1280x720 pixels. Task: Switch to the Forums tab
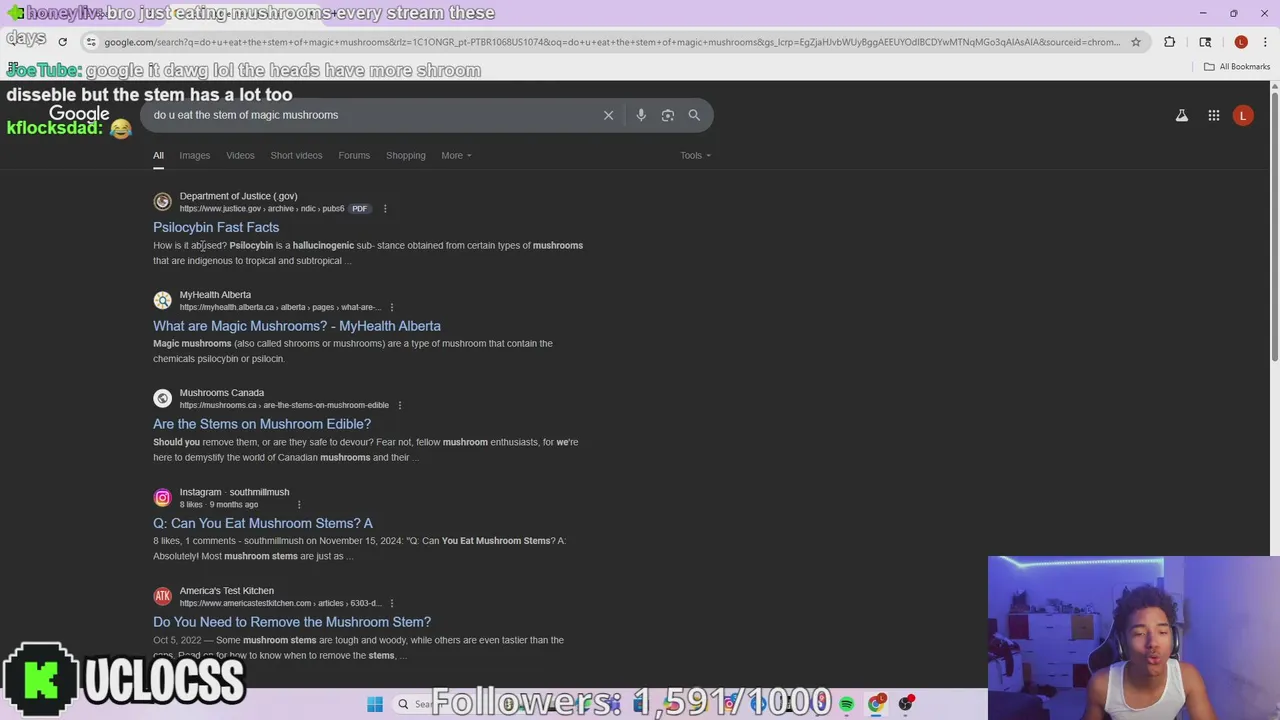pyautogui.click(x=354, y=155)
